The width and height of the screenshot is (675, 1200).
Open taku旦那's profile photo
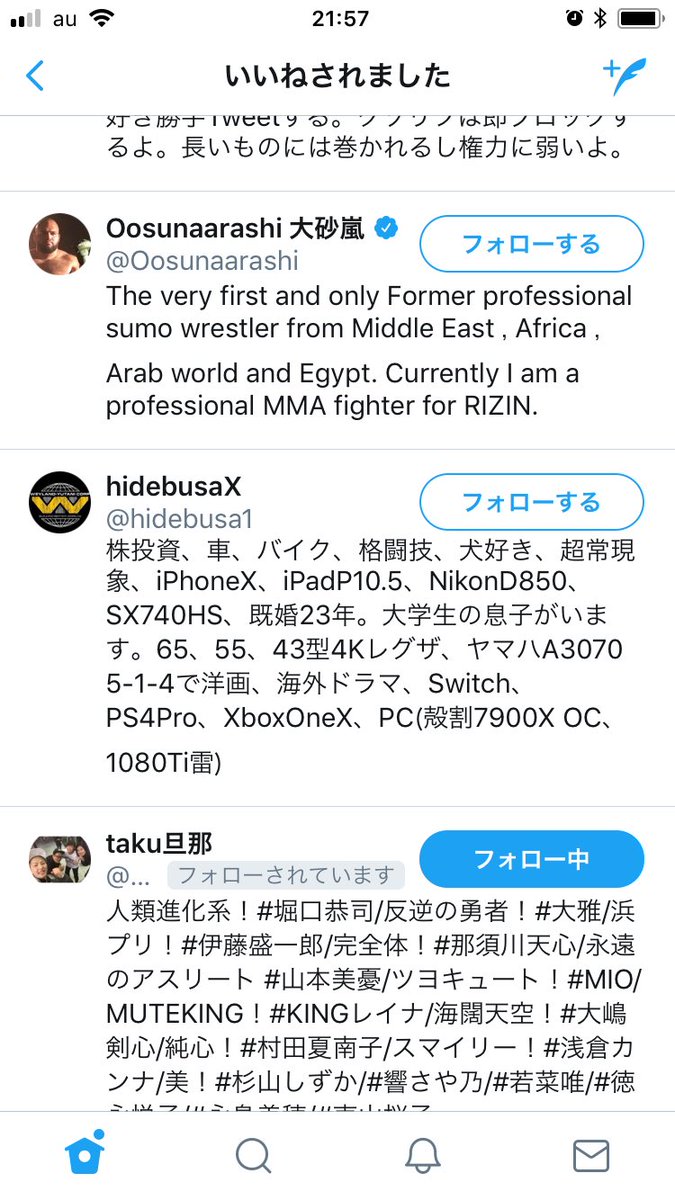[x=60, y=859]
